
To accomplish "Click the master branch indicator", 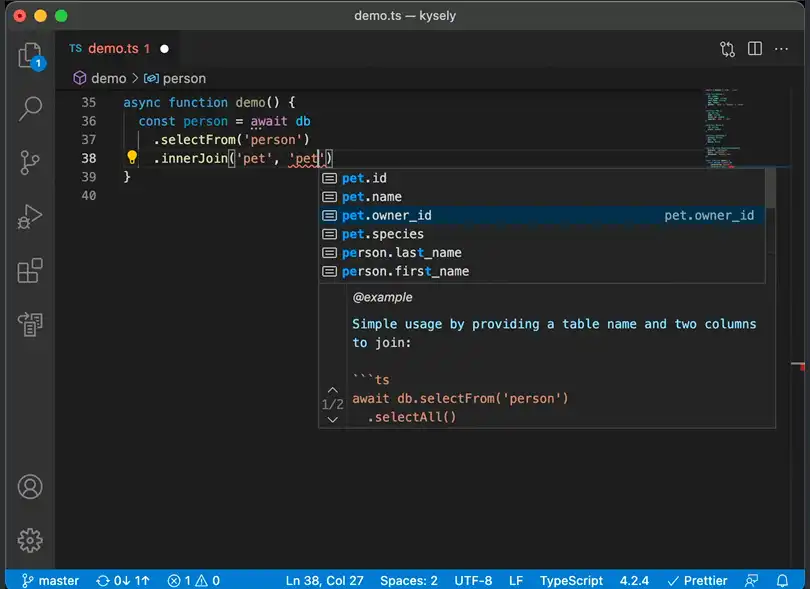I will [x=51, y=581].
